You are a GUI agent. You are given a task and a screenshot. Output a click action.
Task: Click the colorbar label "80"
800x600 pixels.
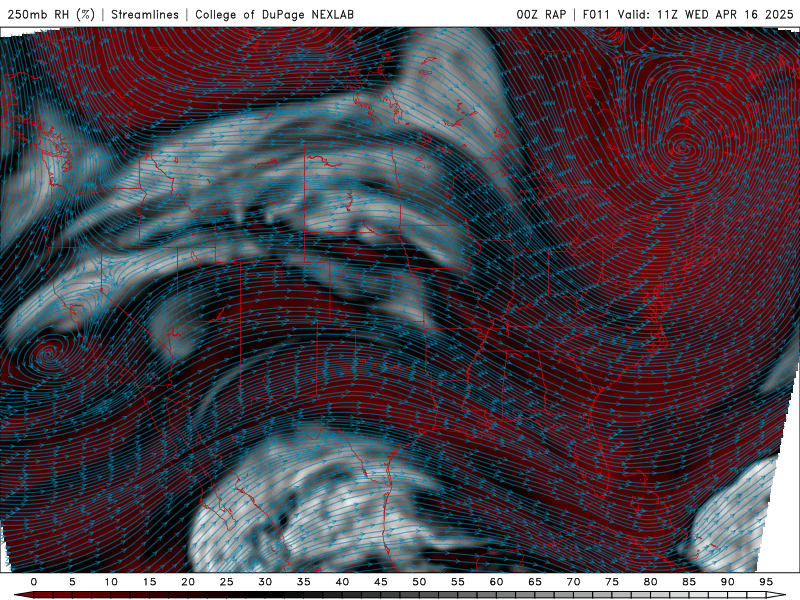coord(651,582)
